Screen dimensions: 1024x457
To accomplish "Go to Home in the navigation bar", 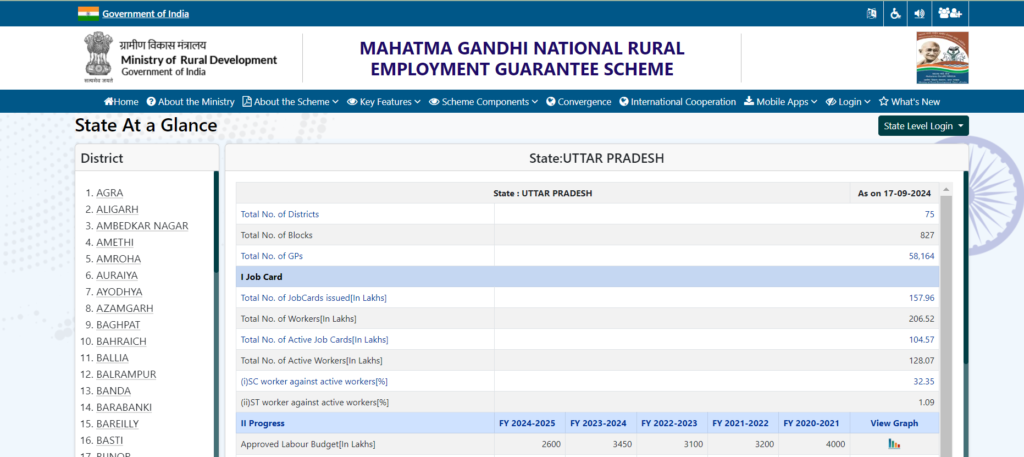I will point(121,102).
